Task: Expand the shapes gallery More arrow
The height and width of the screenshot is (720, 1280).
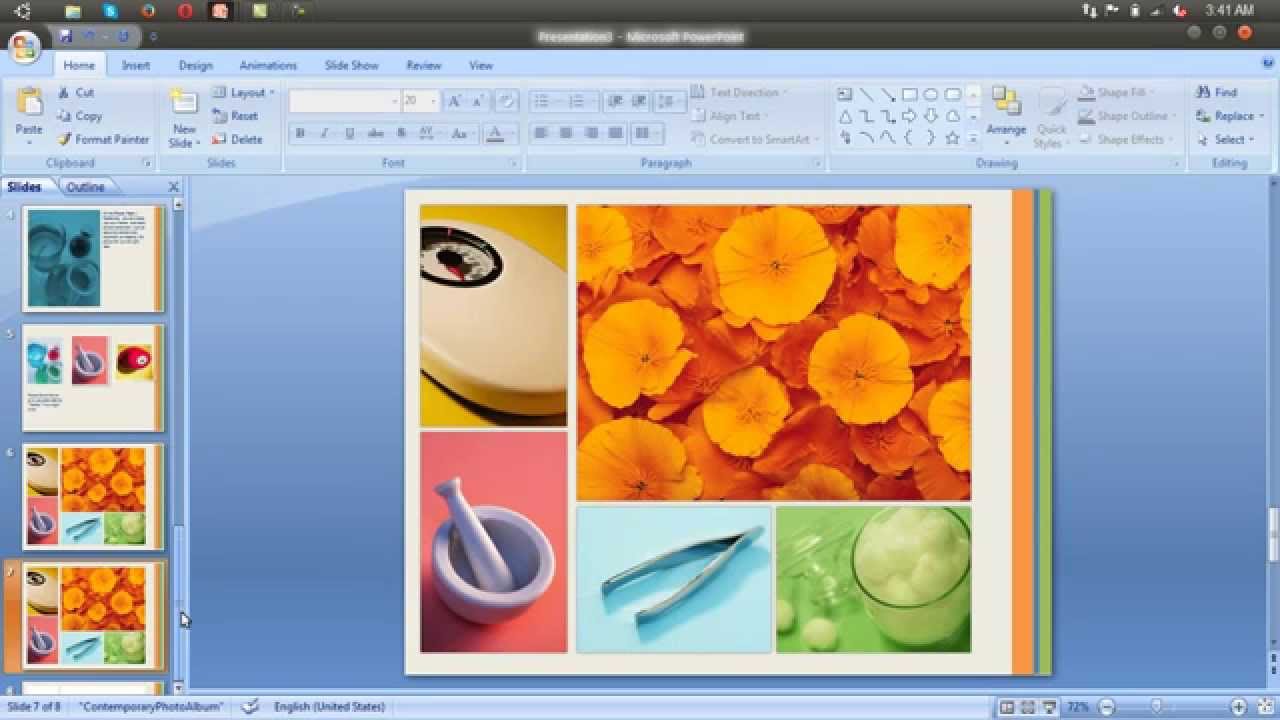Action: [973, 138]
